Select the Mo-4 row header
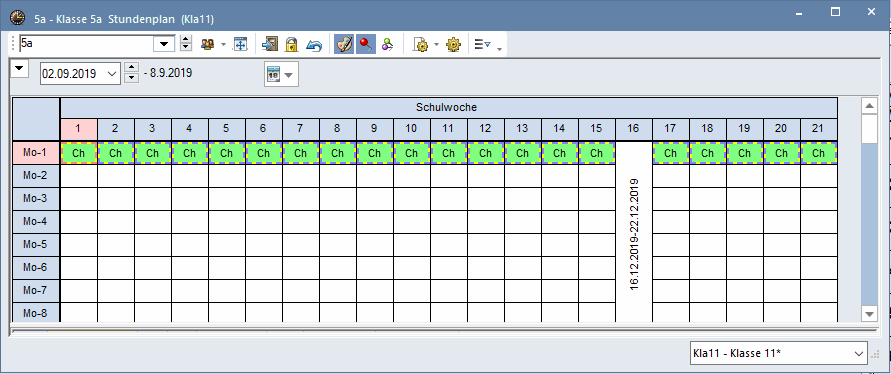Viewport: 891px width, 374px height. [36, 222]
